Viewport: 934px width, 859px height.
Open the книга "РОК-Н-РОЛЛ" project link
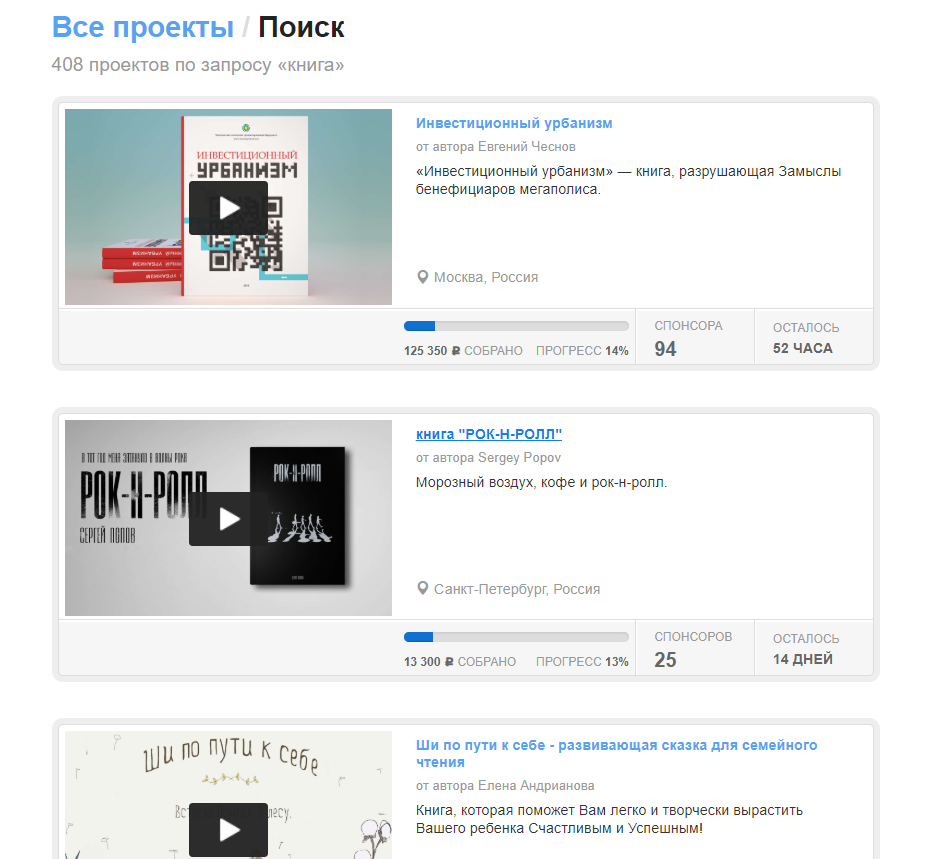click(488, 434)
